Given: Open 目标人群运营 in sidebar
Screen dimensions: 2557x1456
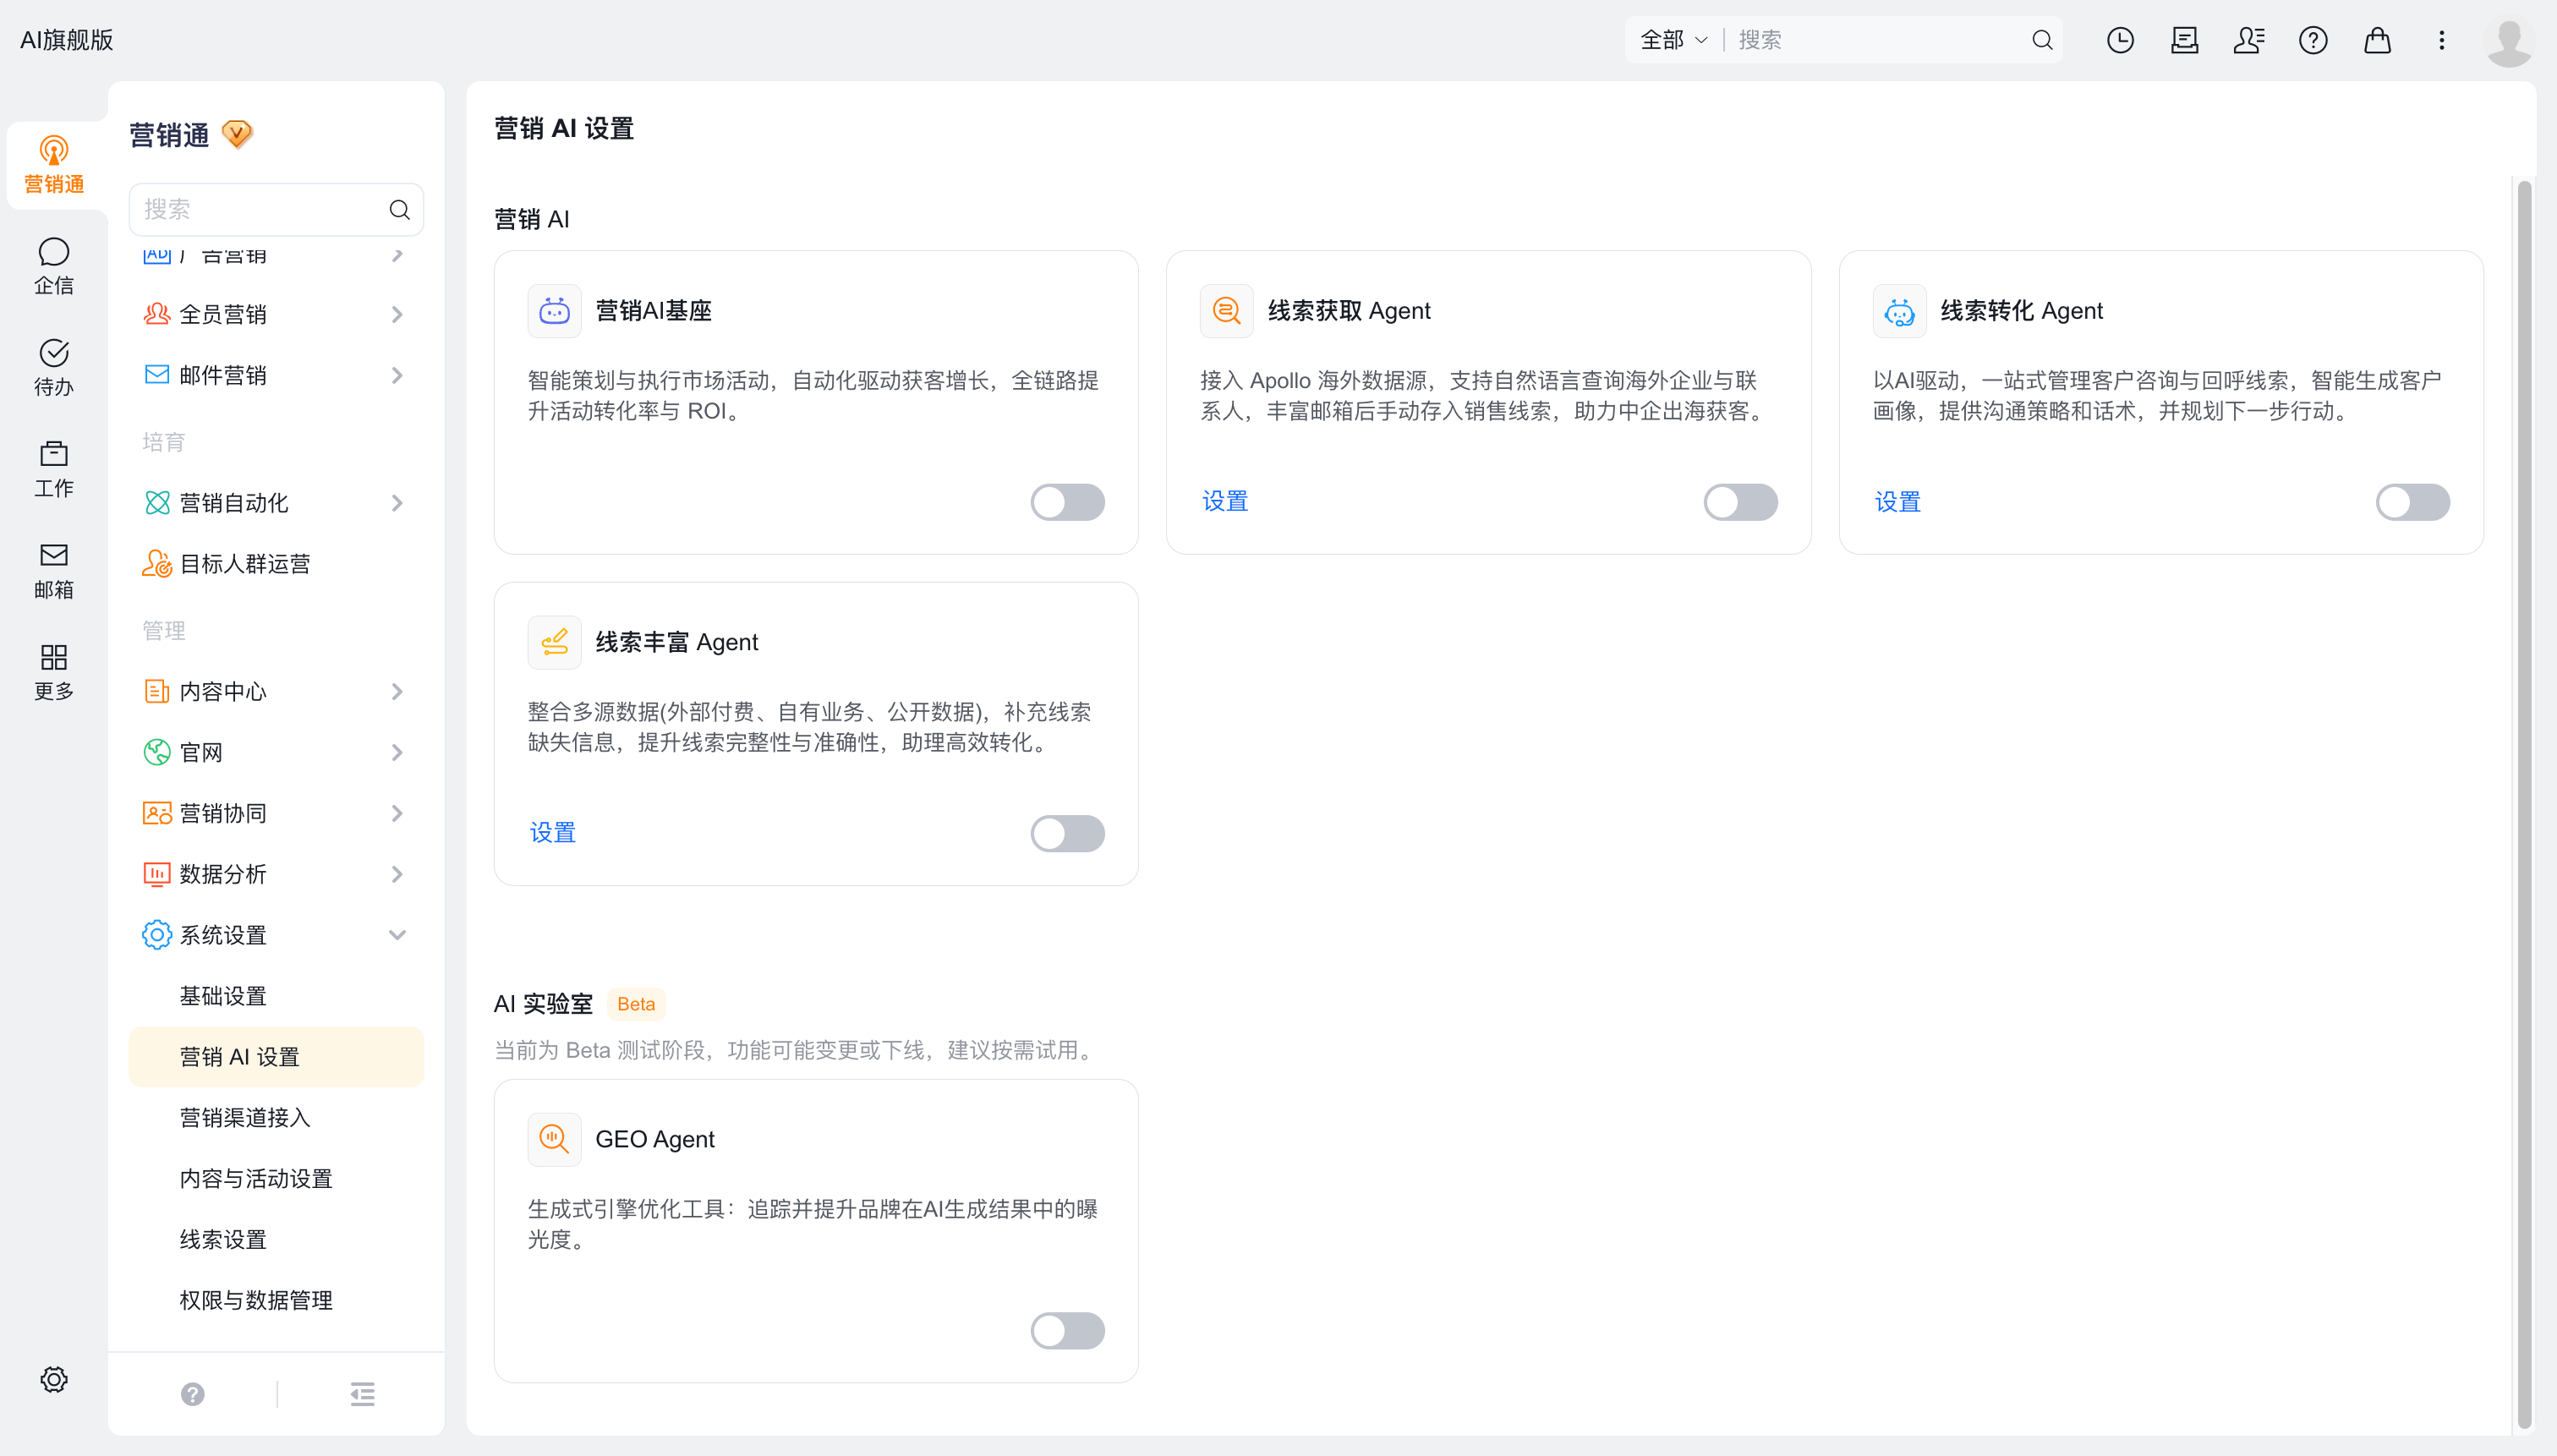Looking at the screenshot, I should pos(276,564).
